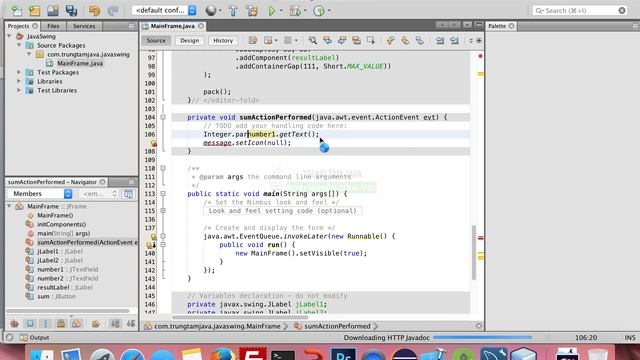Open Output window button

[x=35, y=338]
